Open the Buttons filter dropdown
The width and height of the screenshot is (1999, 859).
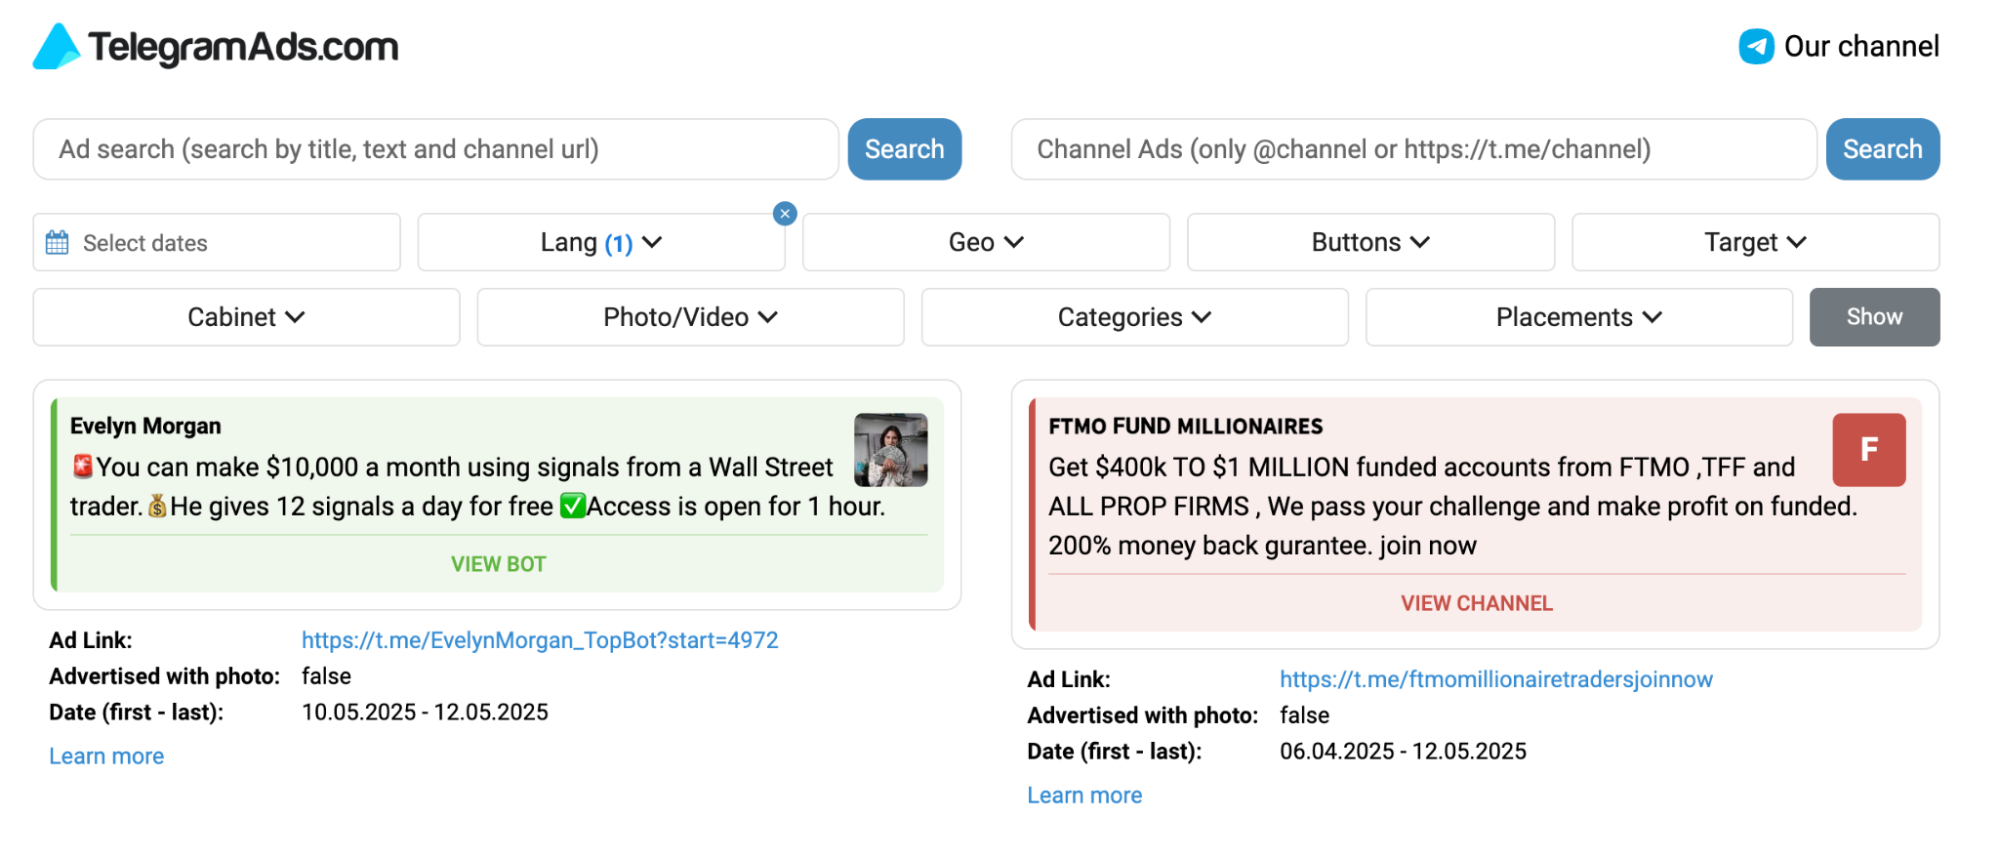click(x=1370, y=242)
